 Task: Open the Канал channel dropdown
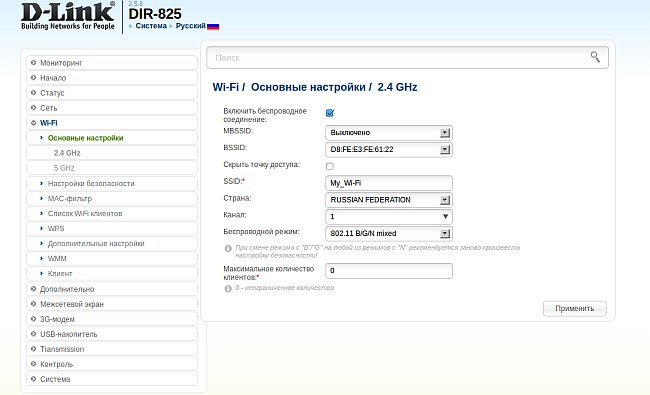388,216
